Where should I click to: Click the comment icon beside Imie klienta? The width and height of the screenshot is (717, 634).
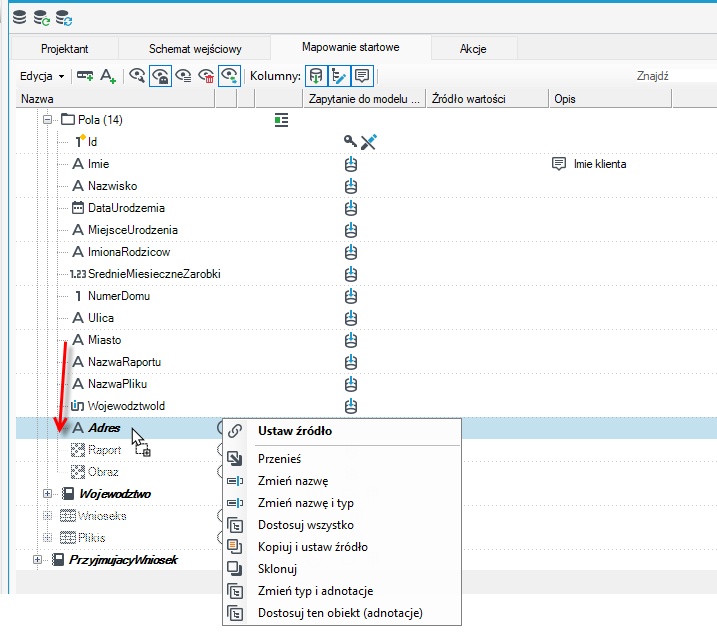pyautogui.click(x=559, y=164)
